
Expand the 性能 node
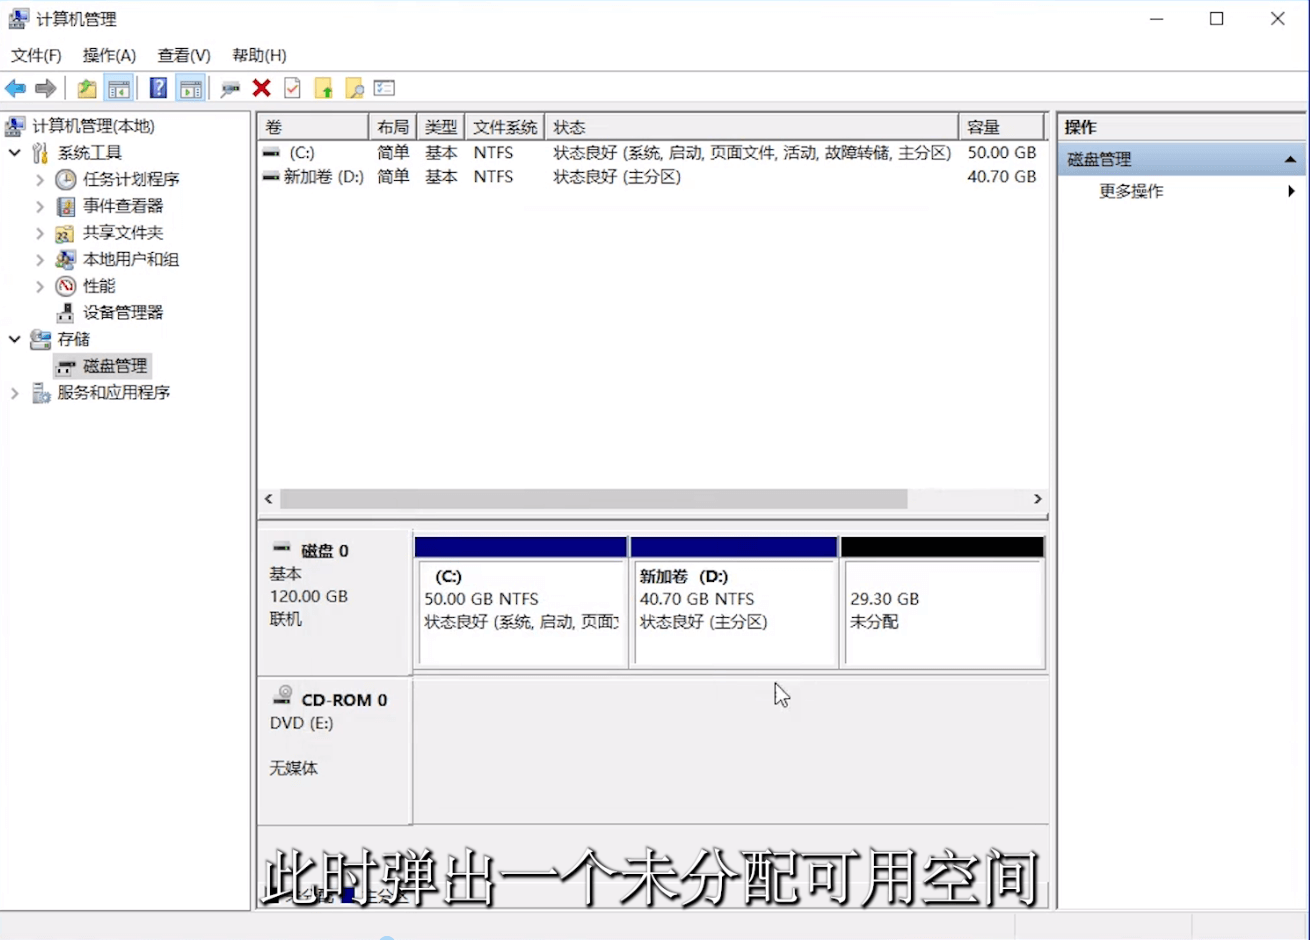40,286
